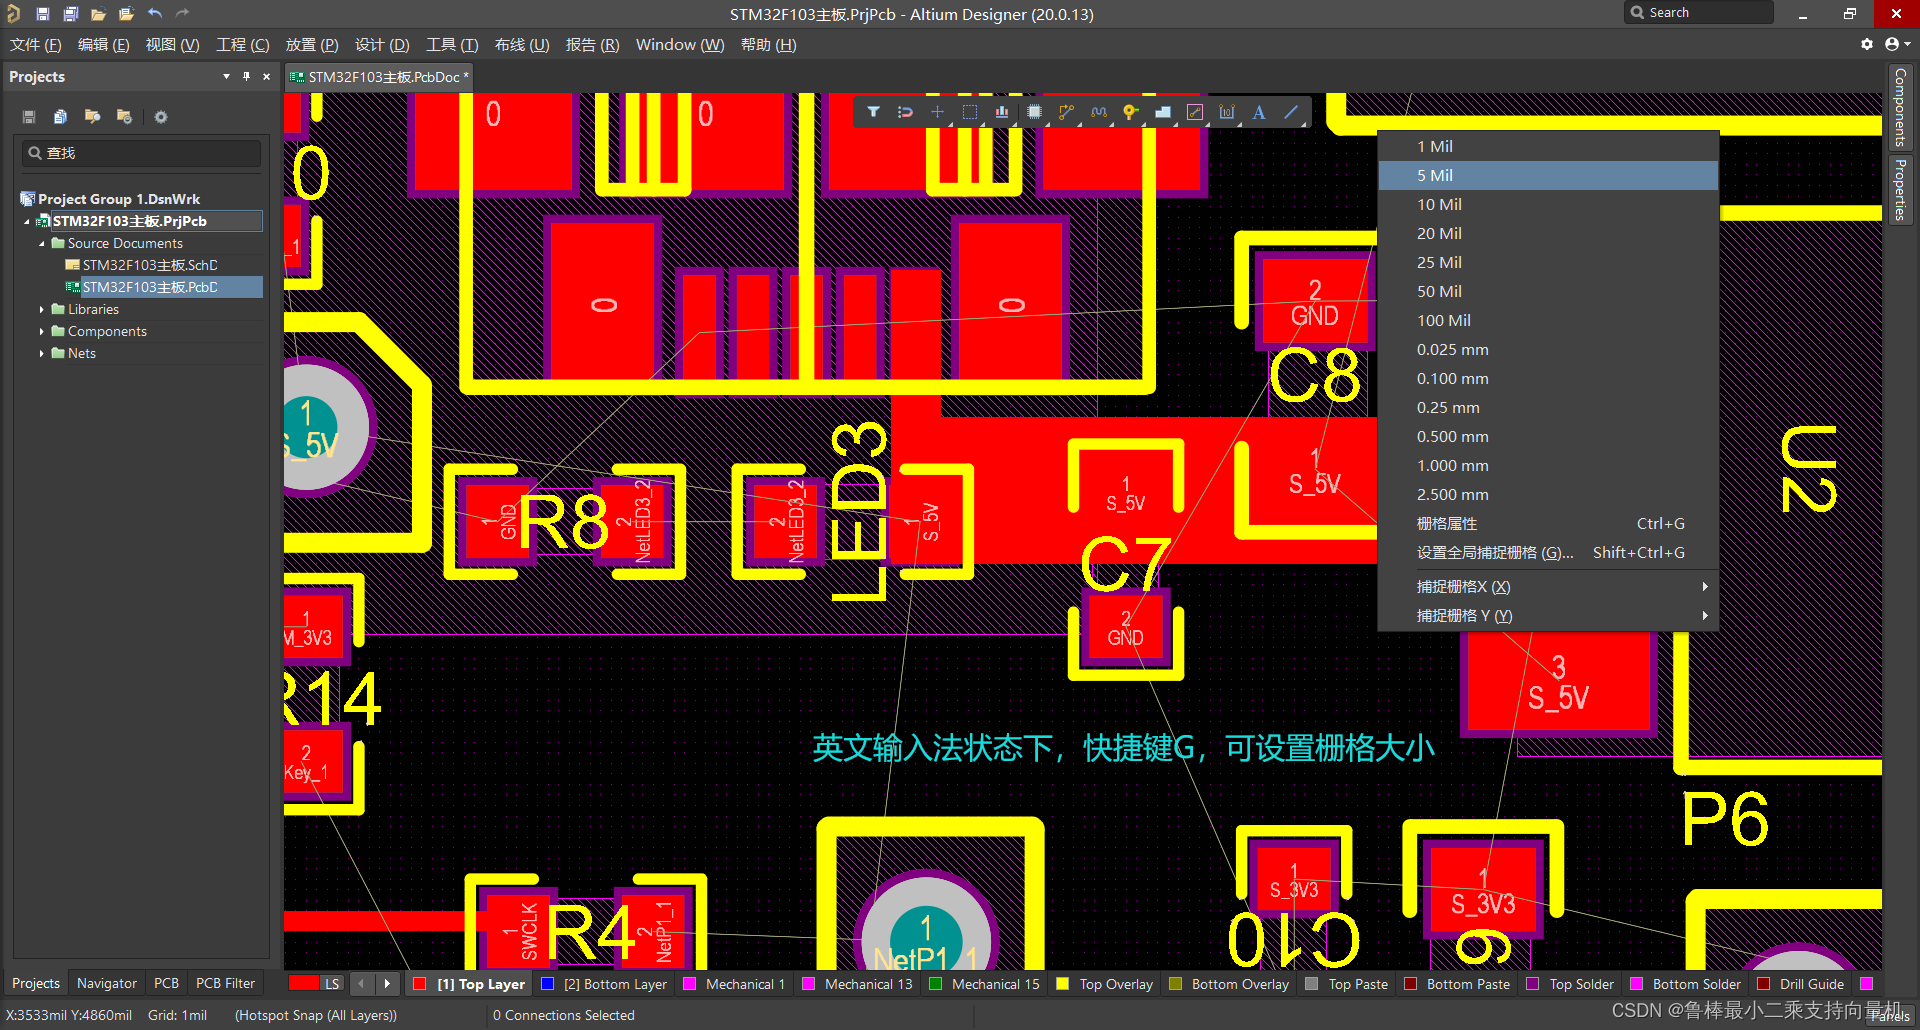The width and height of the screenshot is (1920, 1030).
Task: Open Projects panel settings gear
Action: pos(160,117)
